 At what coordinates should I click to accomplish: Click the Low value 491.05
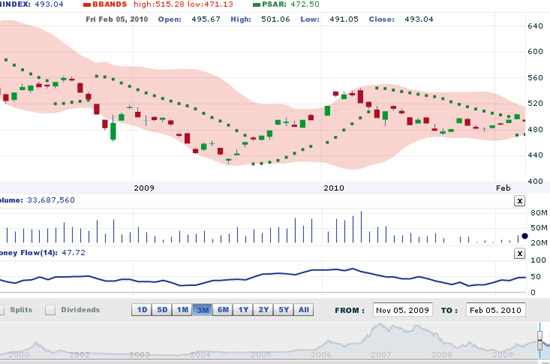click(344, 19)
